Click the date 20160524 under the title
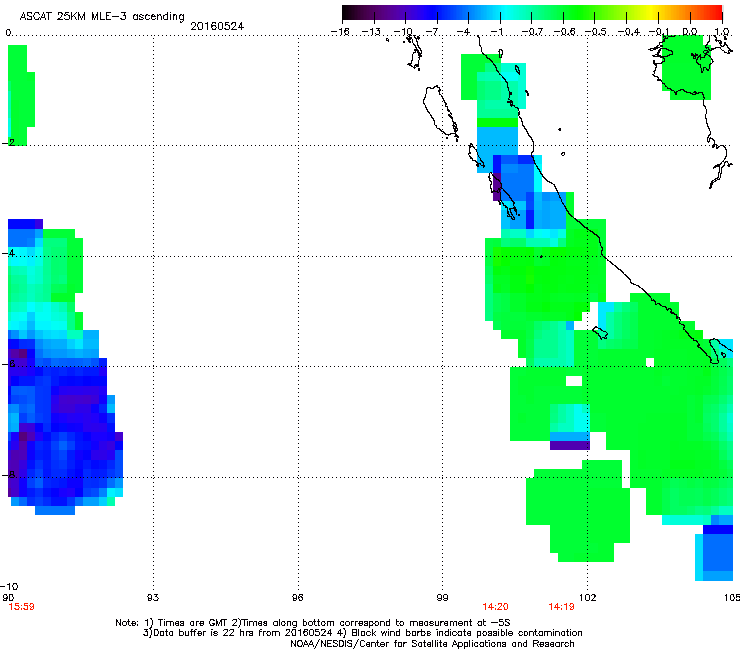 coord(217,26)
